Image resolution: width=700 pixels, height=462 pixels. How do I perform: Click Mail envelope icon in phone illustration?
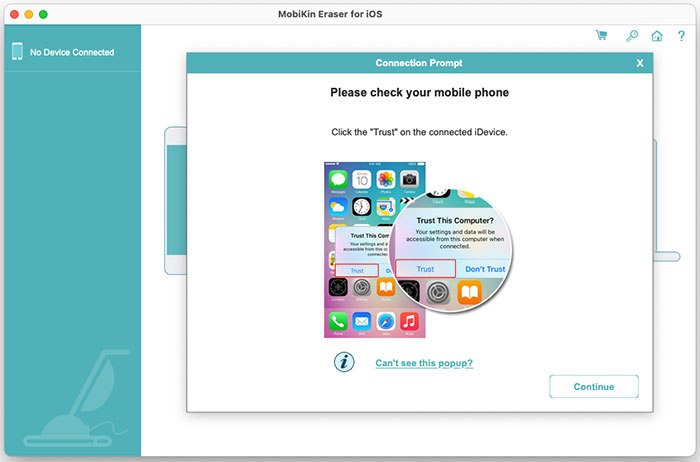pos(361,322)
